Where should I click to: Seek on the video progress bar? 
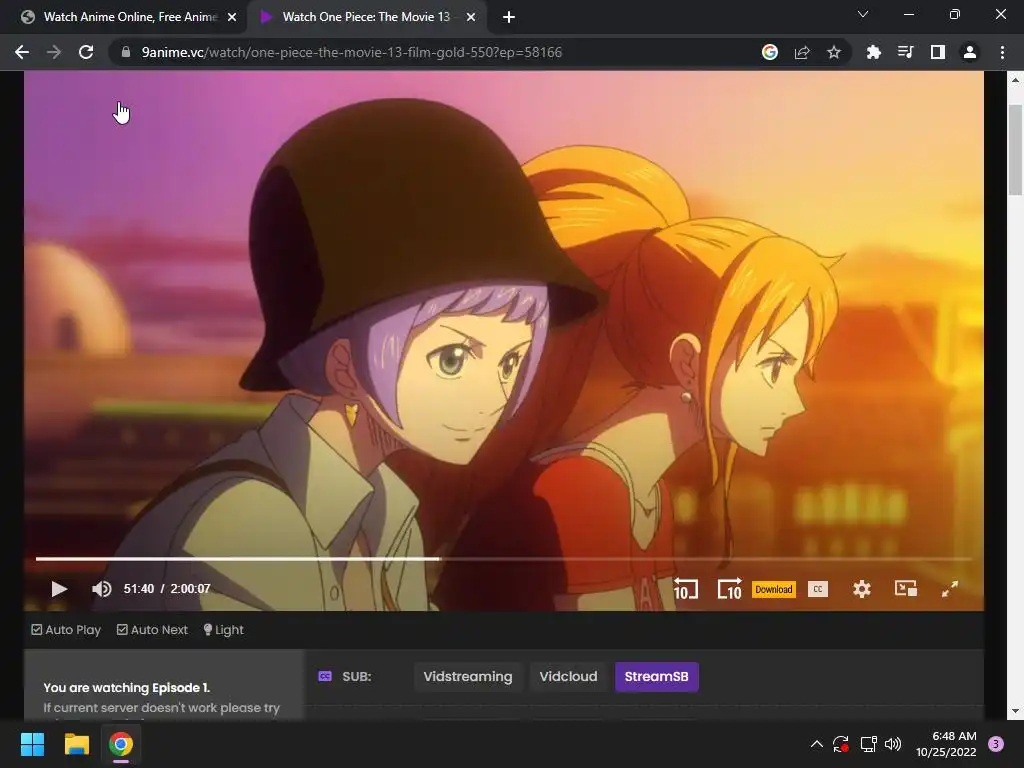[504, 559]
